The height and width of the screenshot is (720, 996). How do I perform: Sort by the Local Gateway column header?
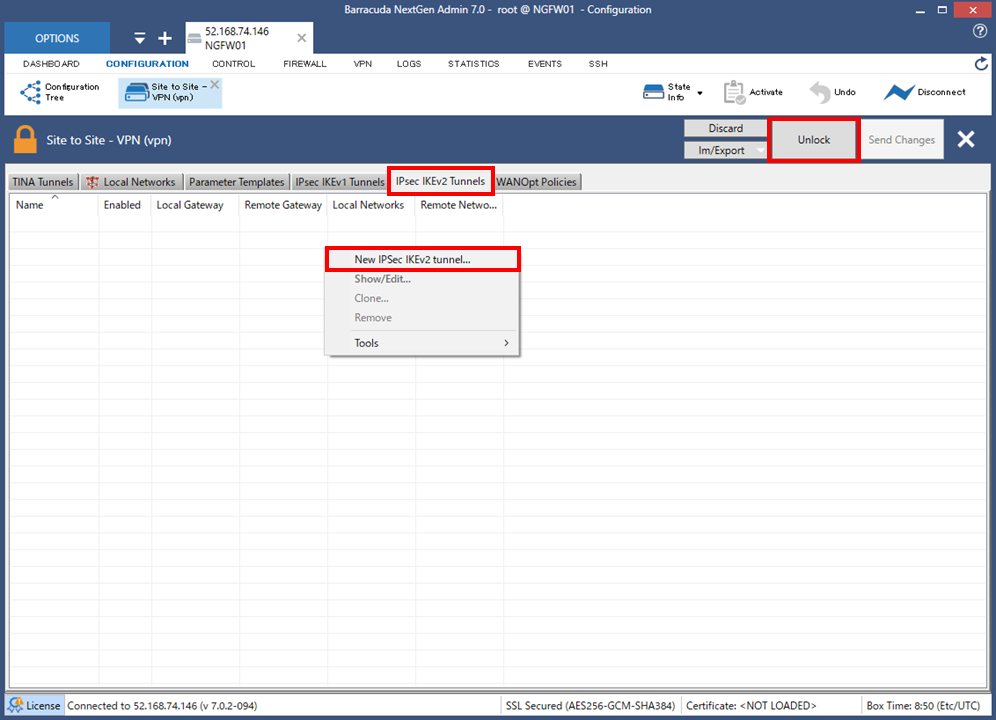195,205
